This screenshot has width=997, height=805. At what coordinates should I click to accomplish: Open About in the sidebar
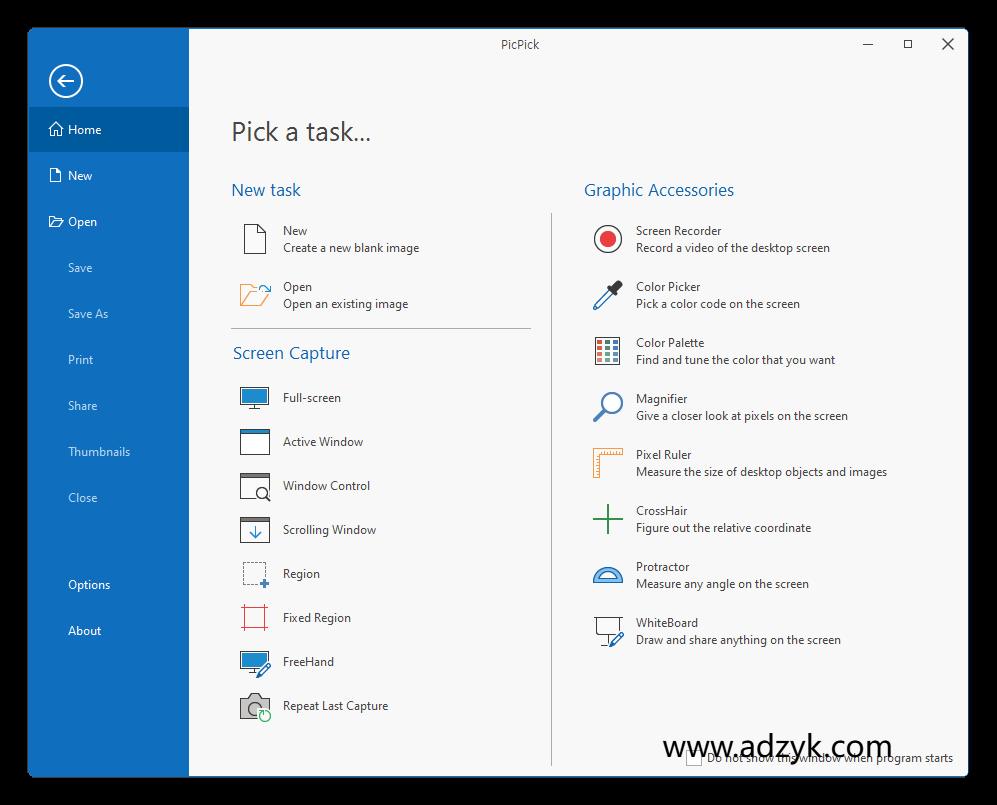tap(108, 631)
